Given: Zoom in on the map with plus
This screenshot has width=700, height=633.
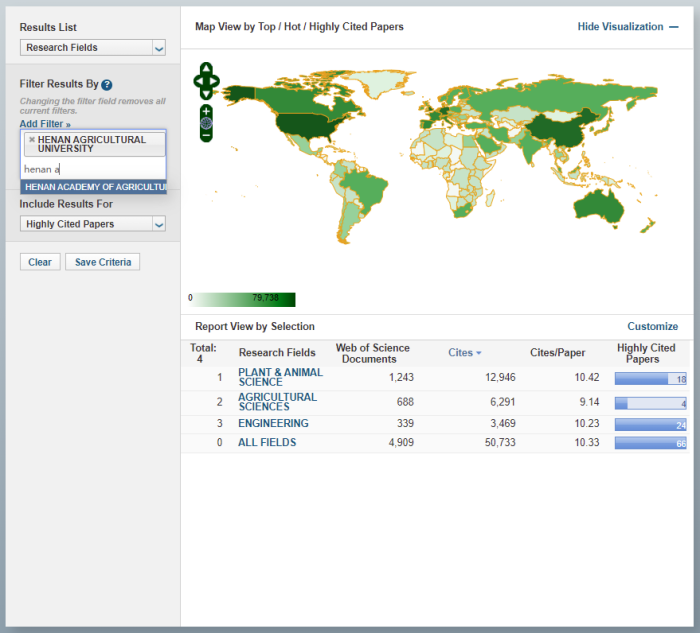Looking at the screenshot, I should click(206, 111).
